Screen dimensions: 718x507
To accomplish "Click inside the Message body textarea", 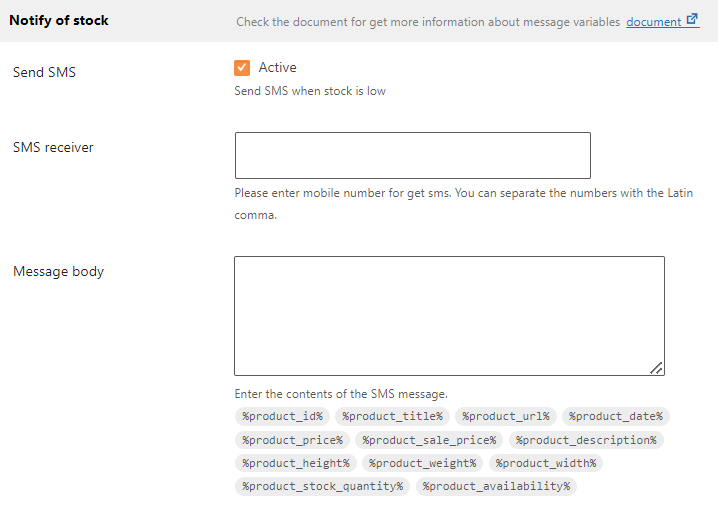I will [449, 316].
